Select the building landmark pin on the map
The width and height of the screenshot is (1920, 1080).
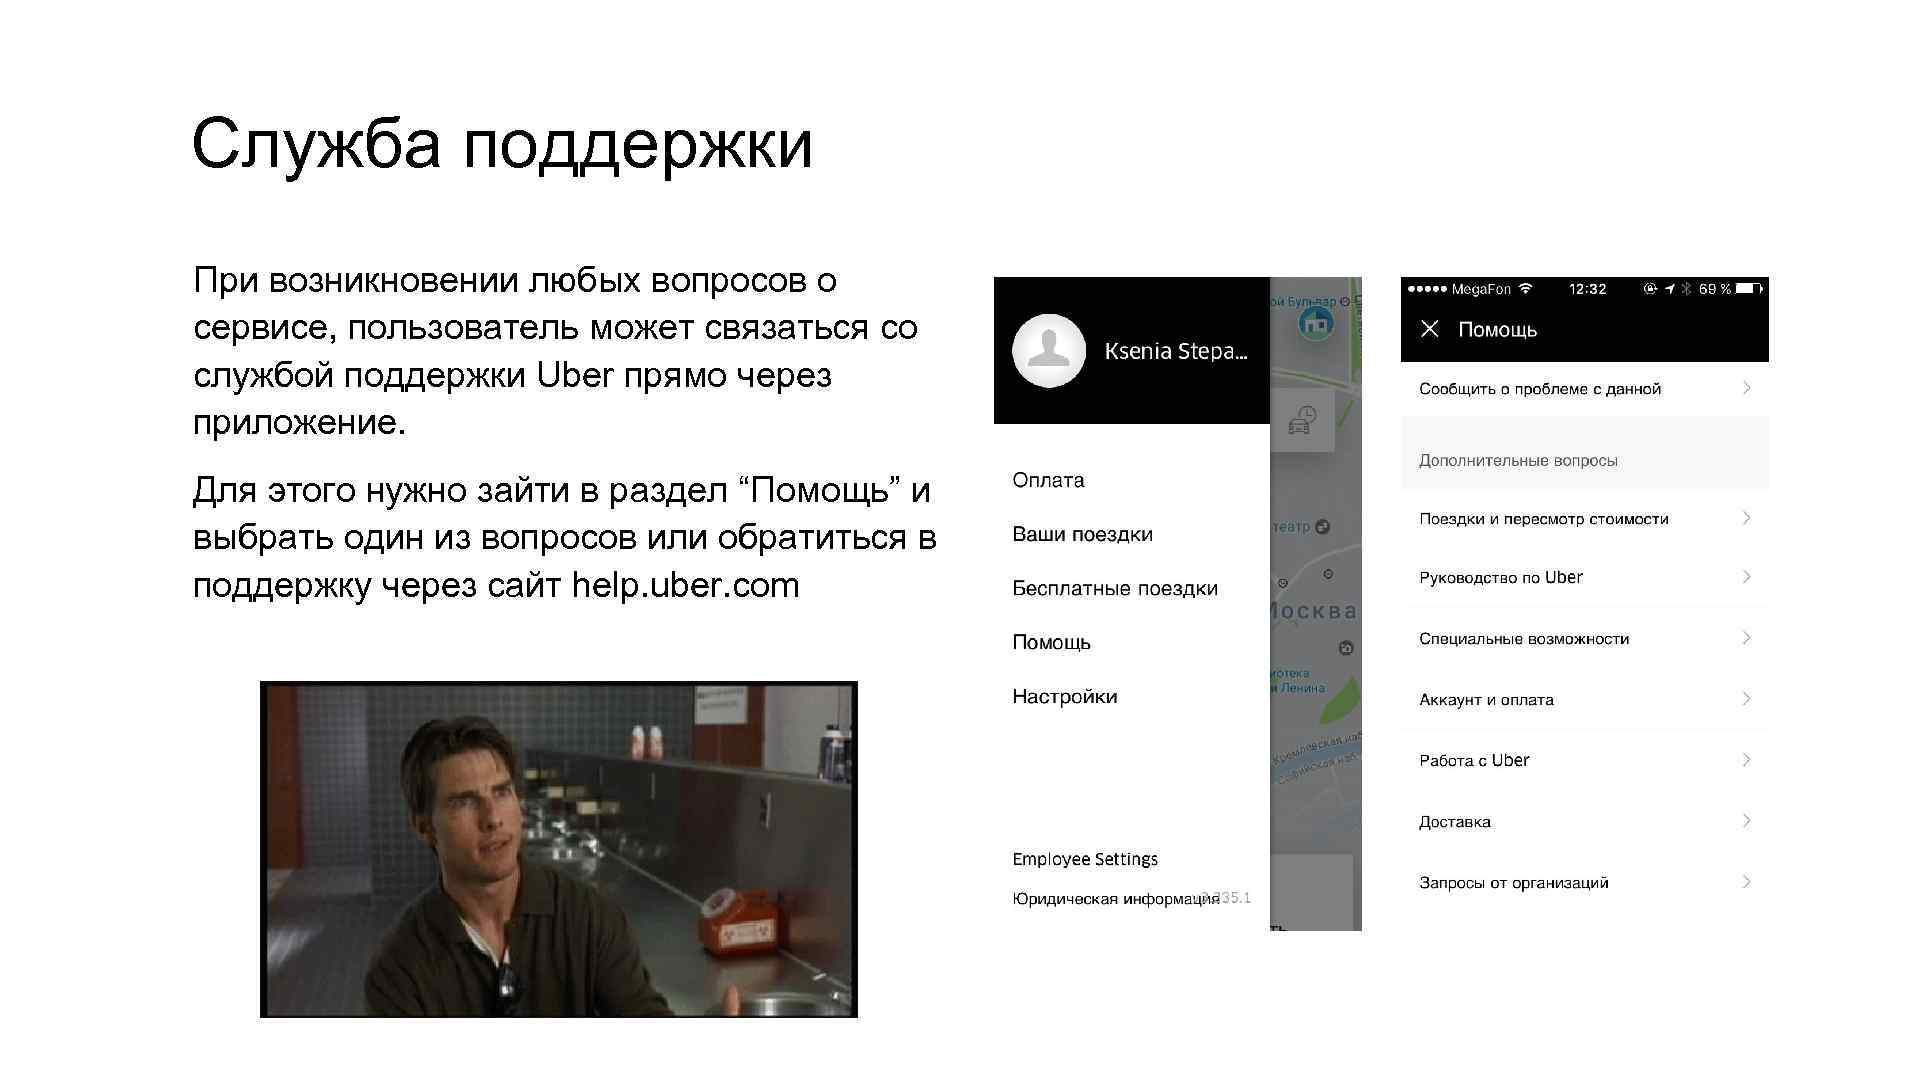[1315, 323]
